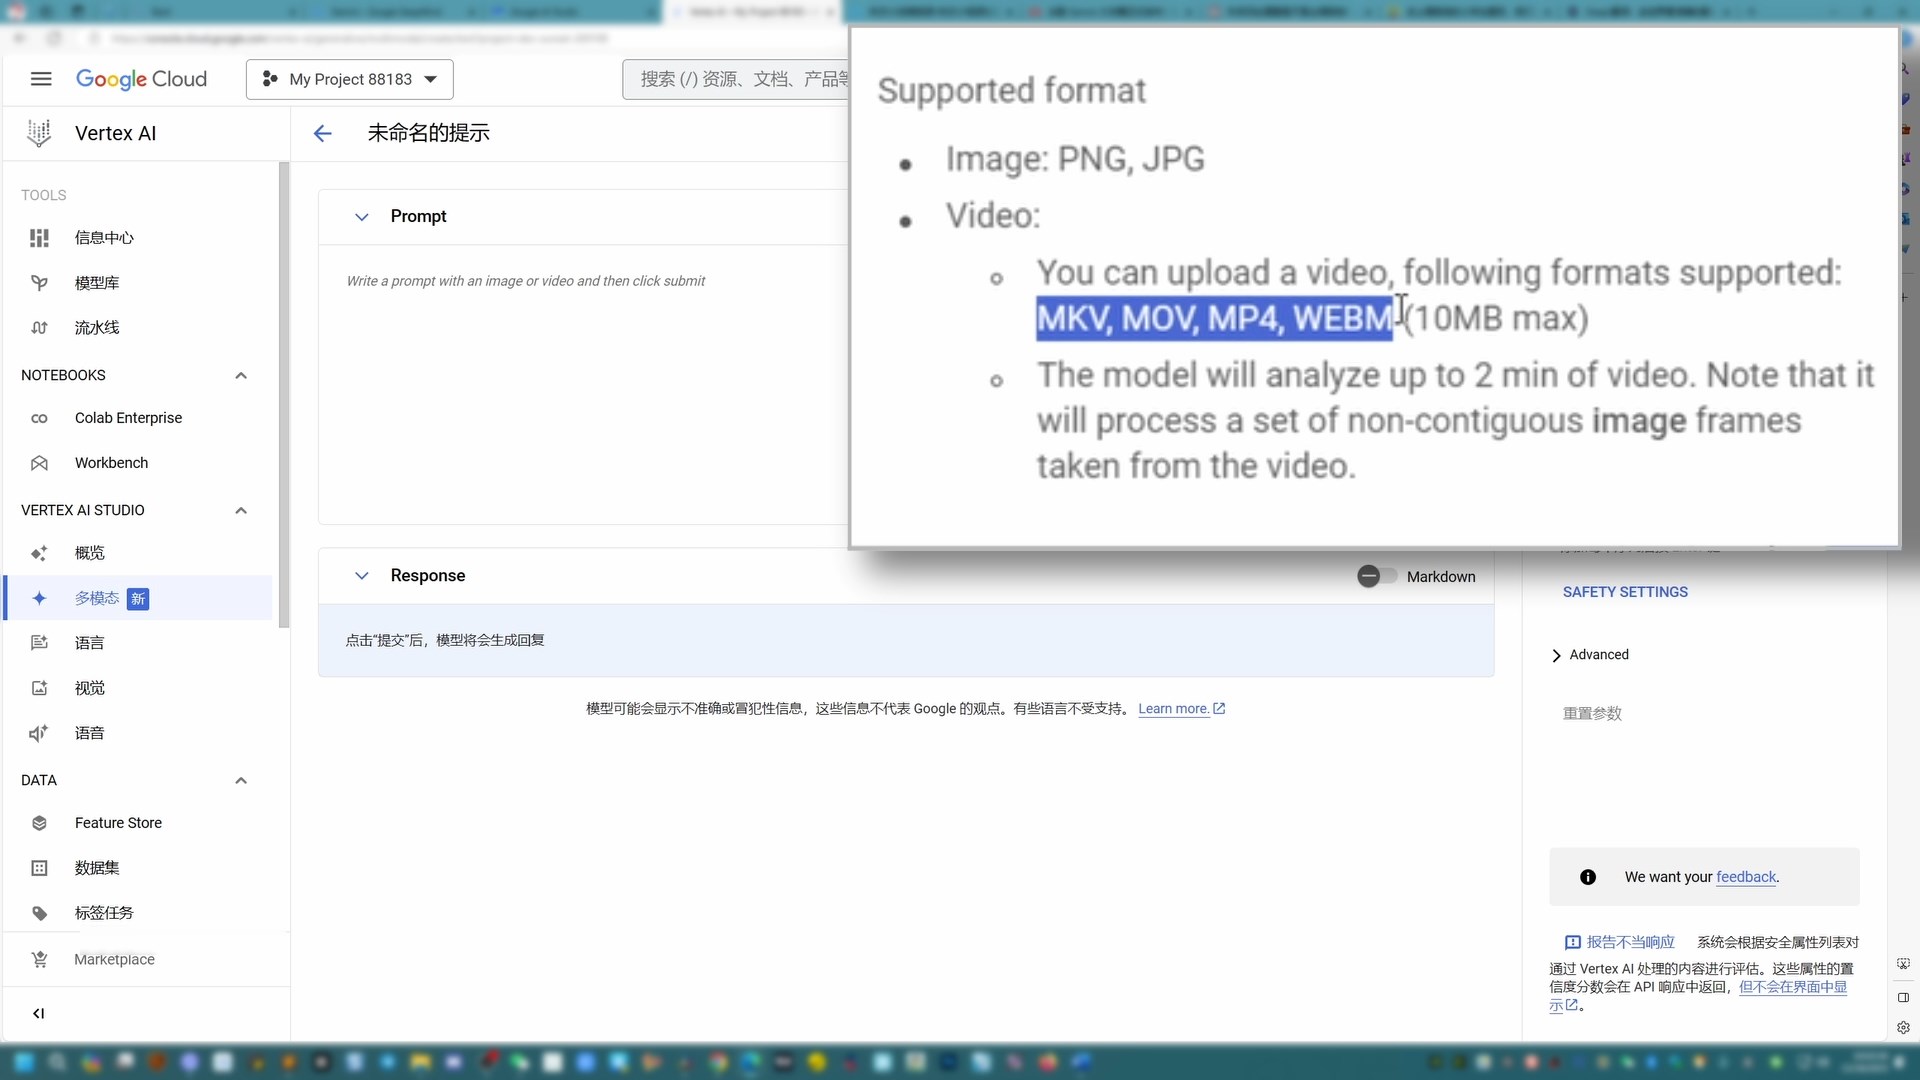Viewport: 1920px width, 1080px height.
Task: Click 报告不当响应 report icon
Action: 1573,942
